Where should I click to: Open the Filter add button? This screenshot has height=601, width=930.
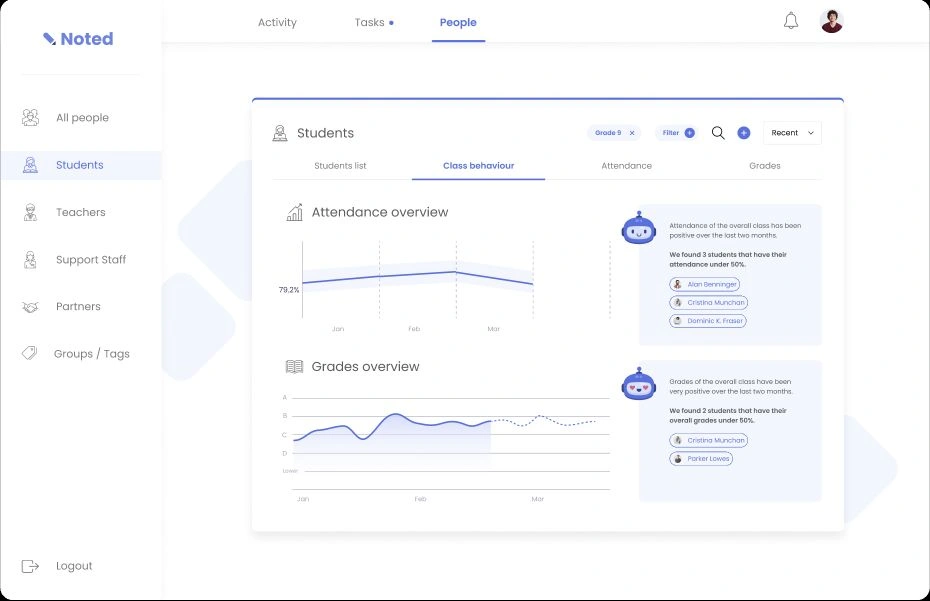pyautogui.click(x=689, y=133)
